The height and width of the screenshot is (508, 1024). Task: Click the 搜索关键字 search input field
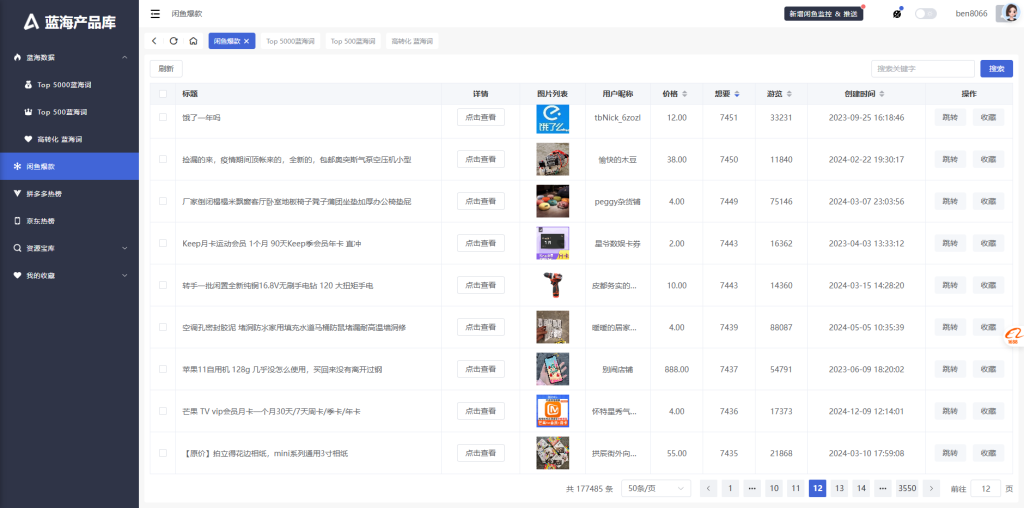click(x=922, y=69)
